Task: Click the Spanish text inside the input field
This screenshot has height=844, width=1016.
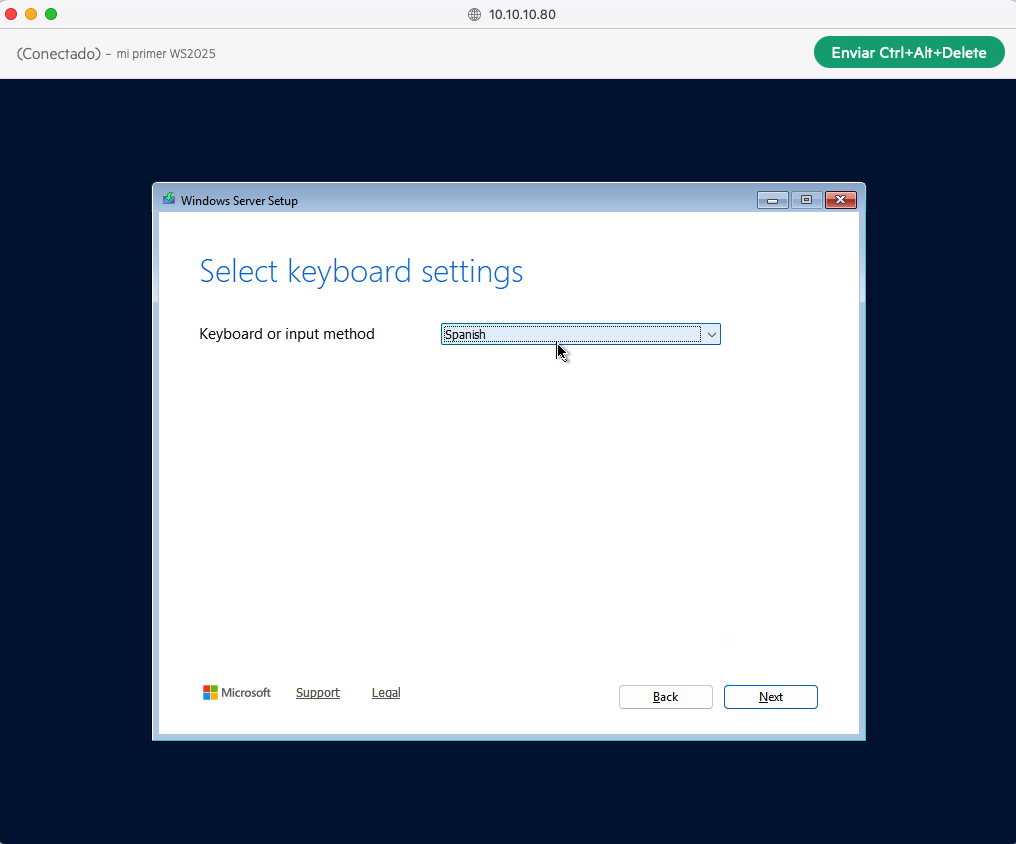Action: (x=465, y=333)
